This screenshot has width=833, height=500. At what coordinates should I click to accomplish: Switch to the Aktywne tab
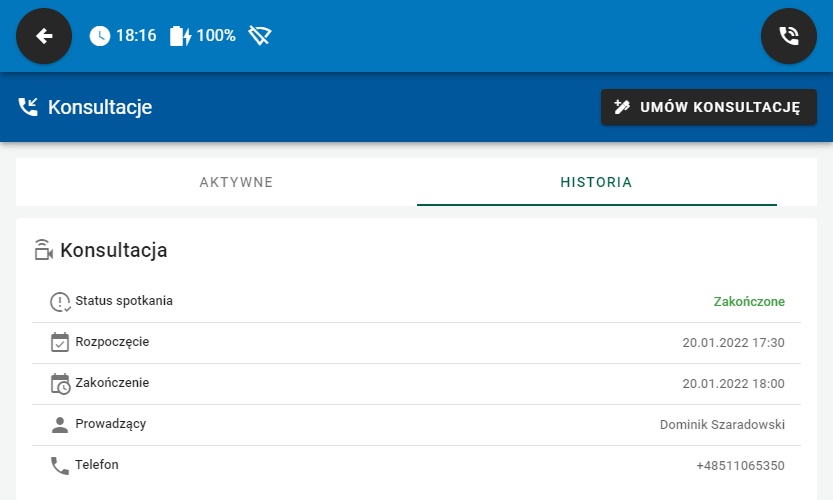(236, 182)
